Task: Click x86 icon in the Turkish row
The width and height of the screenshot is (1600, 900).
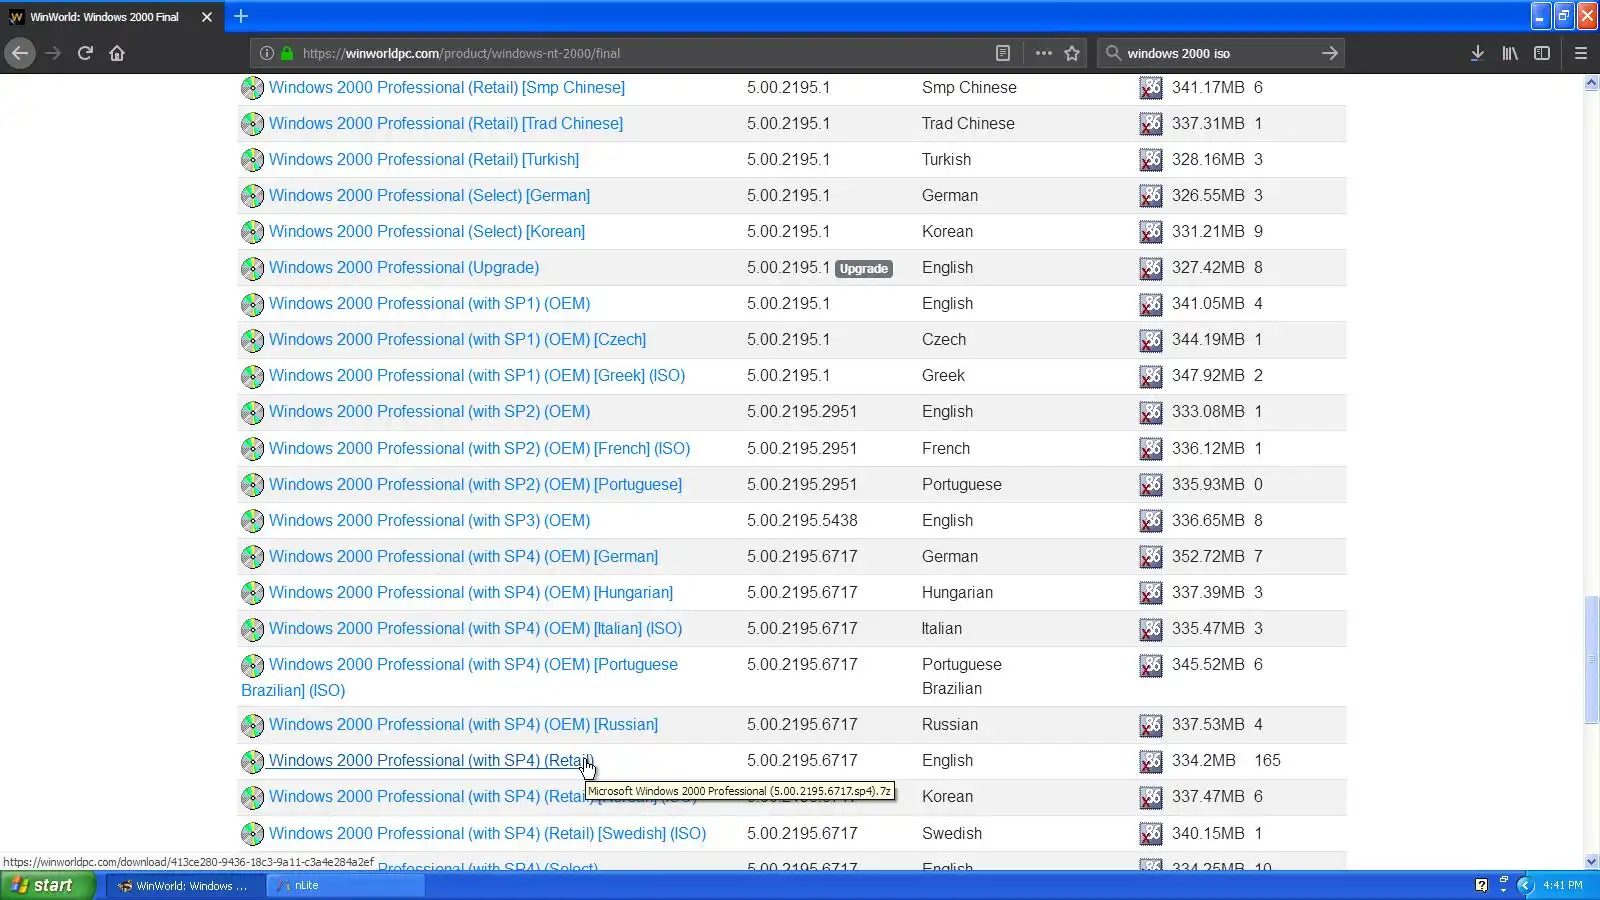Action: [x=1151, y=160]
